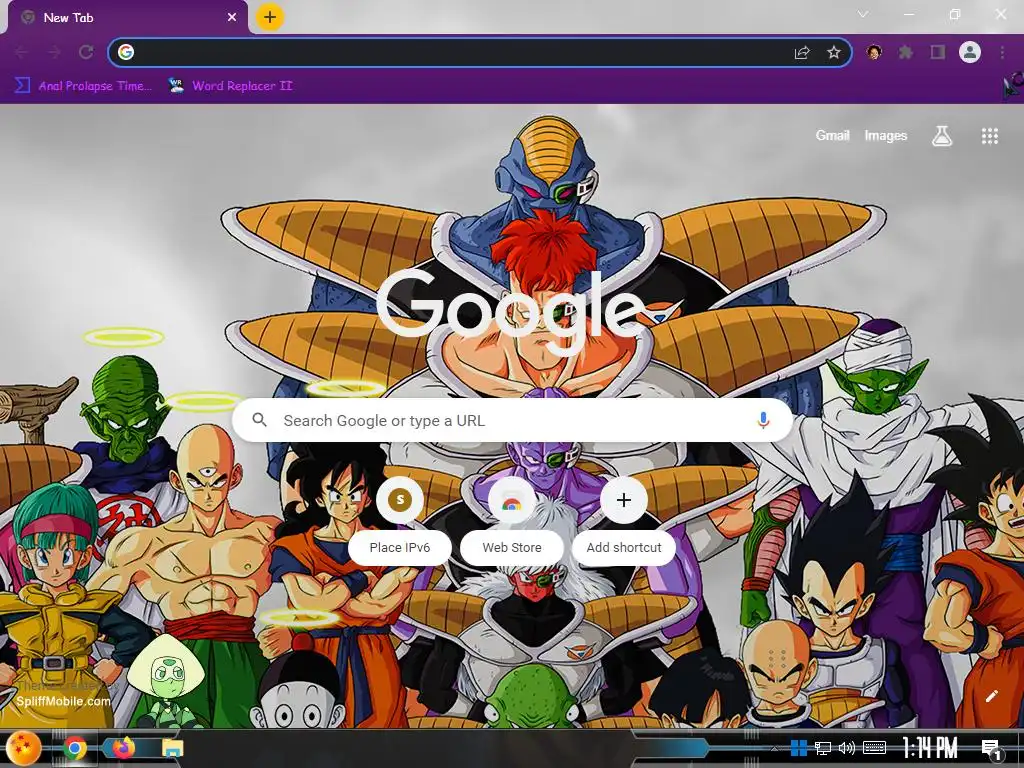The width and height of the screenshot is (1024, 768).
Task: Open Chrome three-dot menu
Action: [x=1002, y=52]
